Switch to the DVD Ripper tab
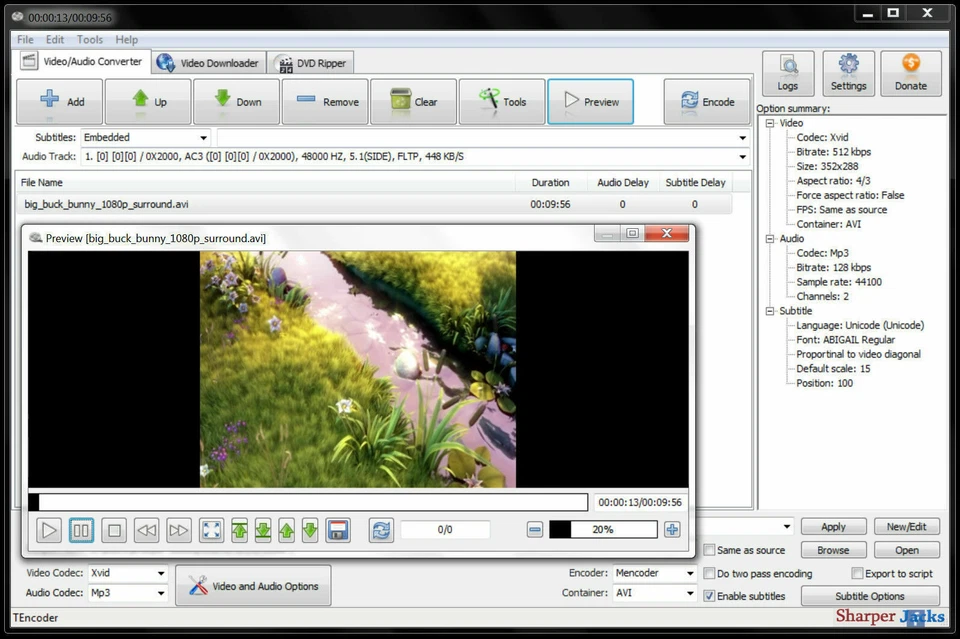The width and height of the screenshot is (960, 639). click(310, 62)
